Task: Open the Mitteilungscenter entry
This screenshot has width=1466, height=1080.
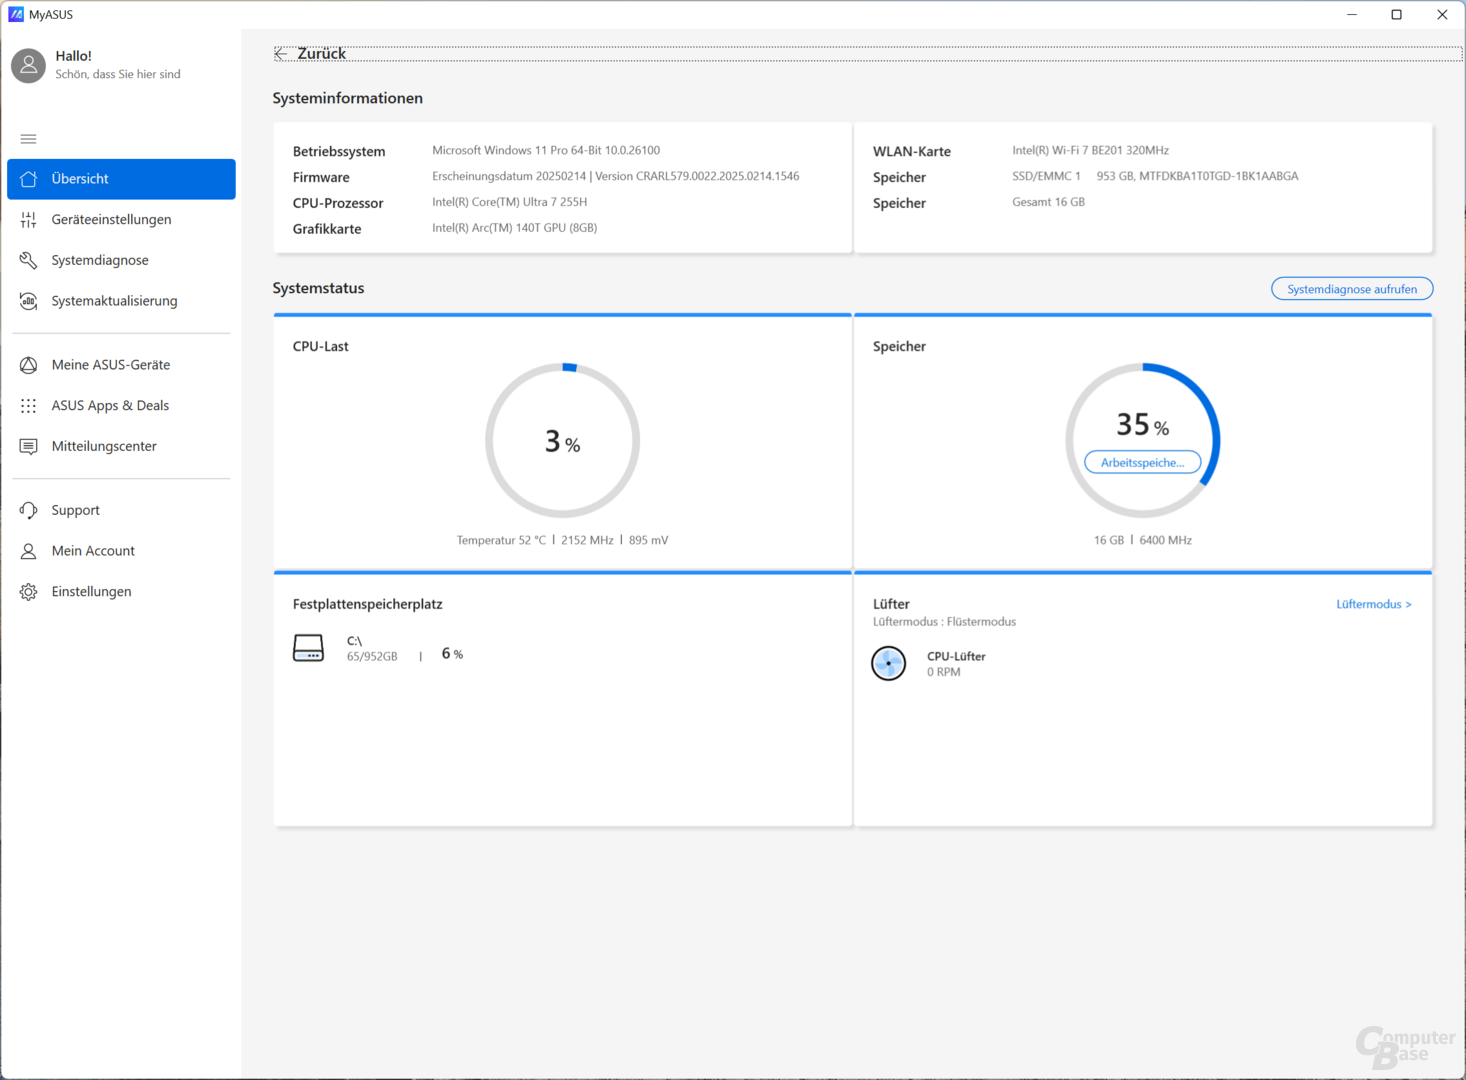Action: pos(121,446)
